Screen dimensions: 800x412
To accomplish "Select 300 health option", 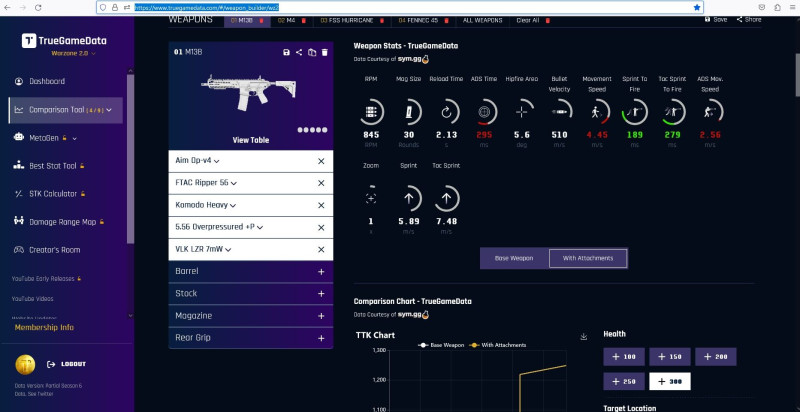I will point(670,381).
